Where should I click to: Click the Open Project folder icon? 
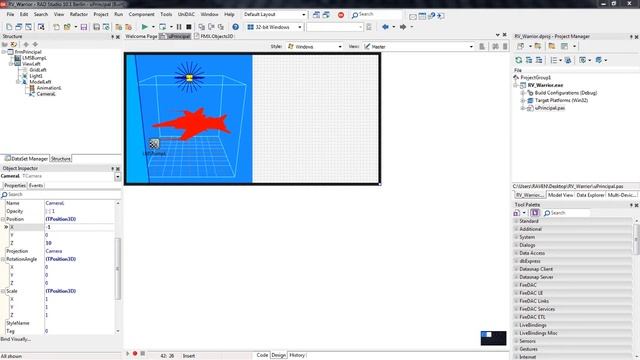(x=67, y=27)
